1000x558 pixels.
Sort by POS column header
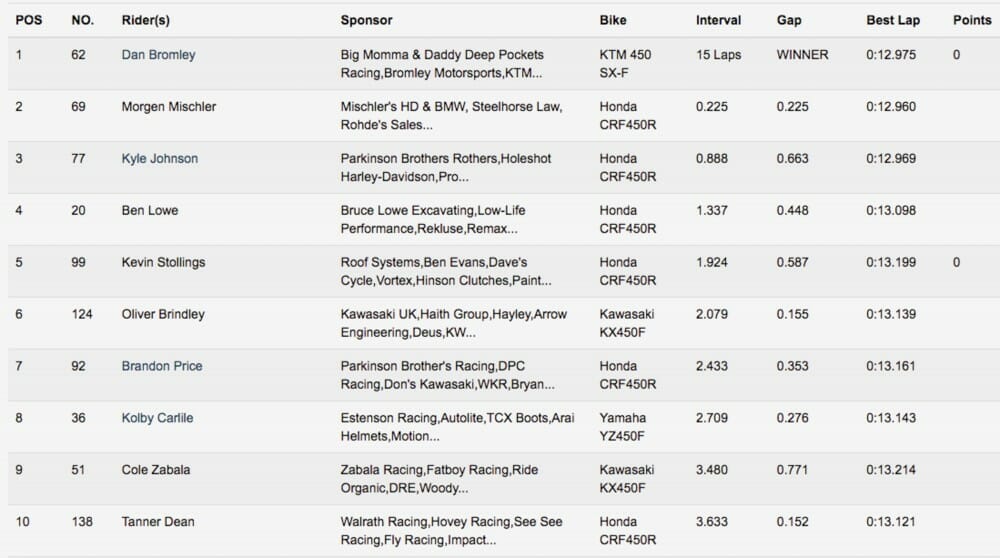point(28,20)
